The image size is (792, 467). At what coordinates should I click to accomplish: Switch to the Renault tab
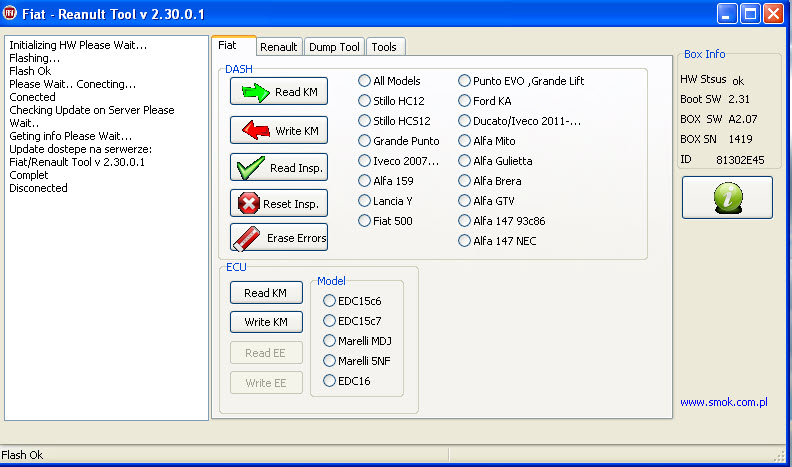click(x=278, y=47)
